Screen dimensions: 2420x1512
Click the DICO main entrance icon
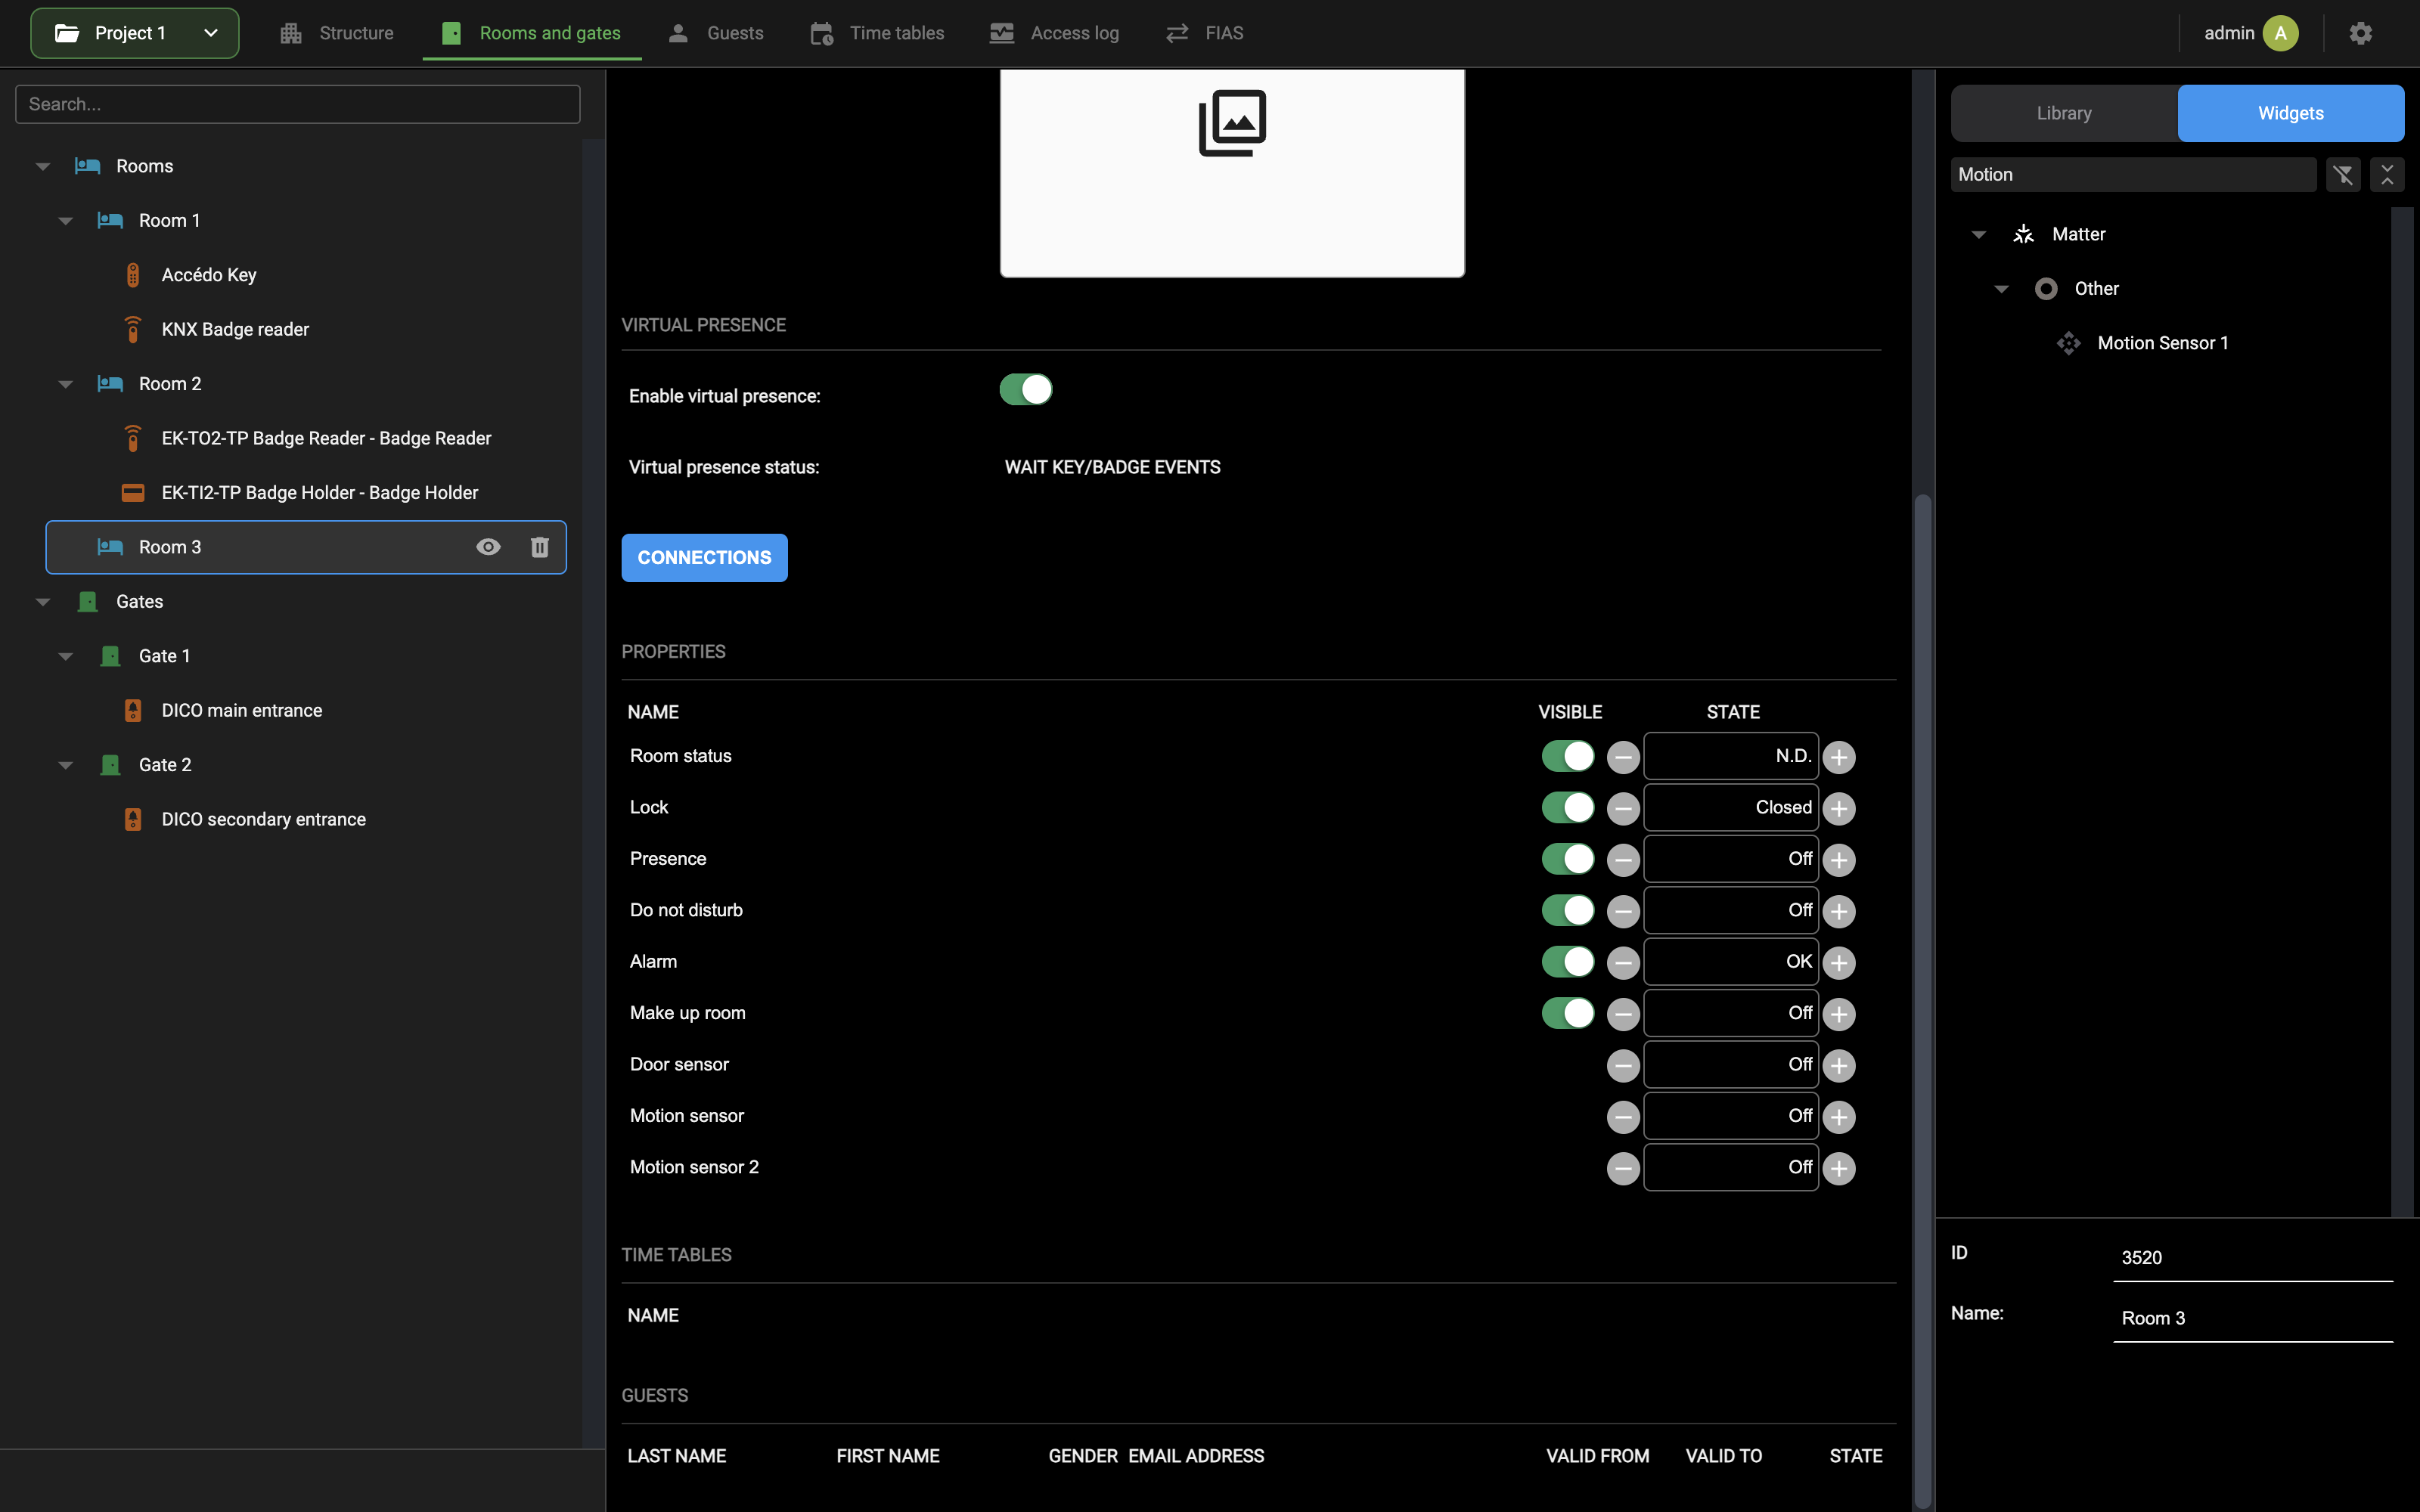[133, 710]
